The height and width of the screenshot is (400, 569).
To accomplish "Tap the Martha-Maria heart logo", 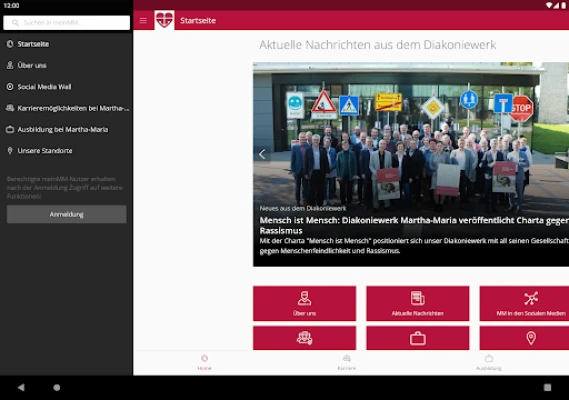I will [164, 20].
